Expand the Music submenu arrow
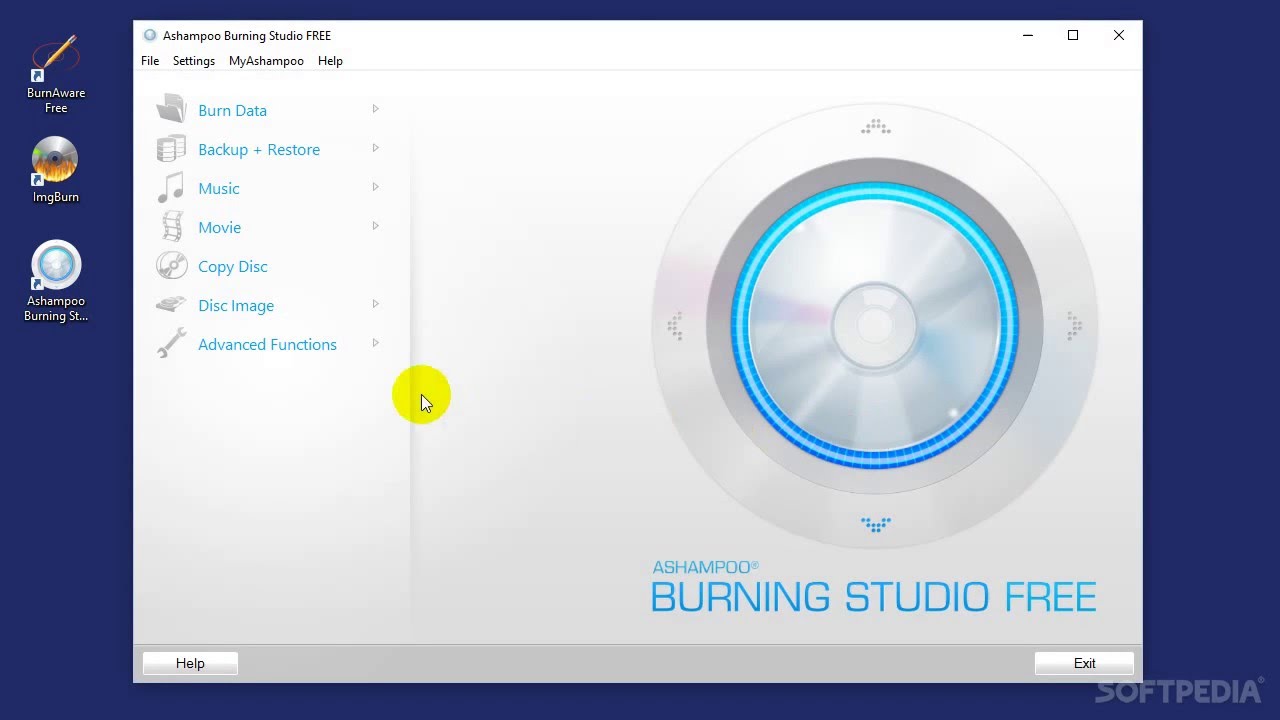The image size is (1280, 720). 376,187
